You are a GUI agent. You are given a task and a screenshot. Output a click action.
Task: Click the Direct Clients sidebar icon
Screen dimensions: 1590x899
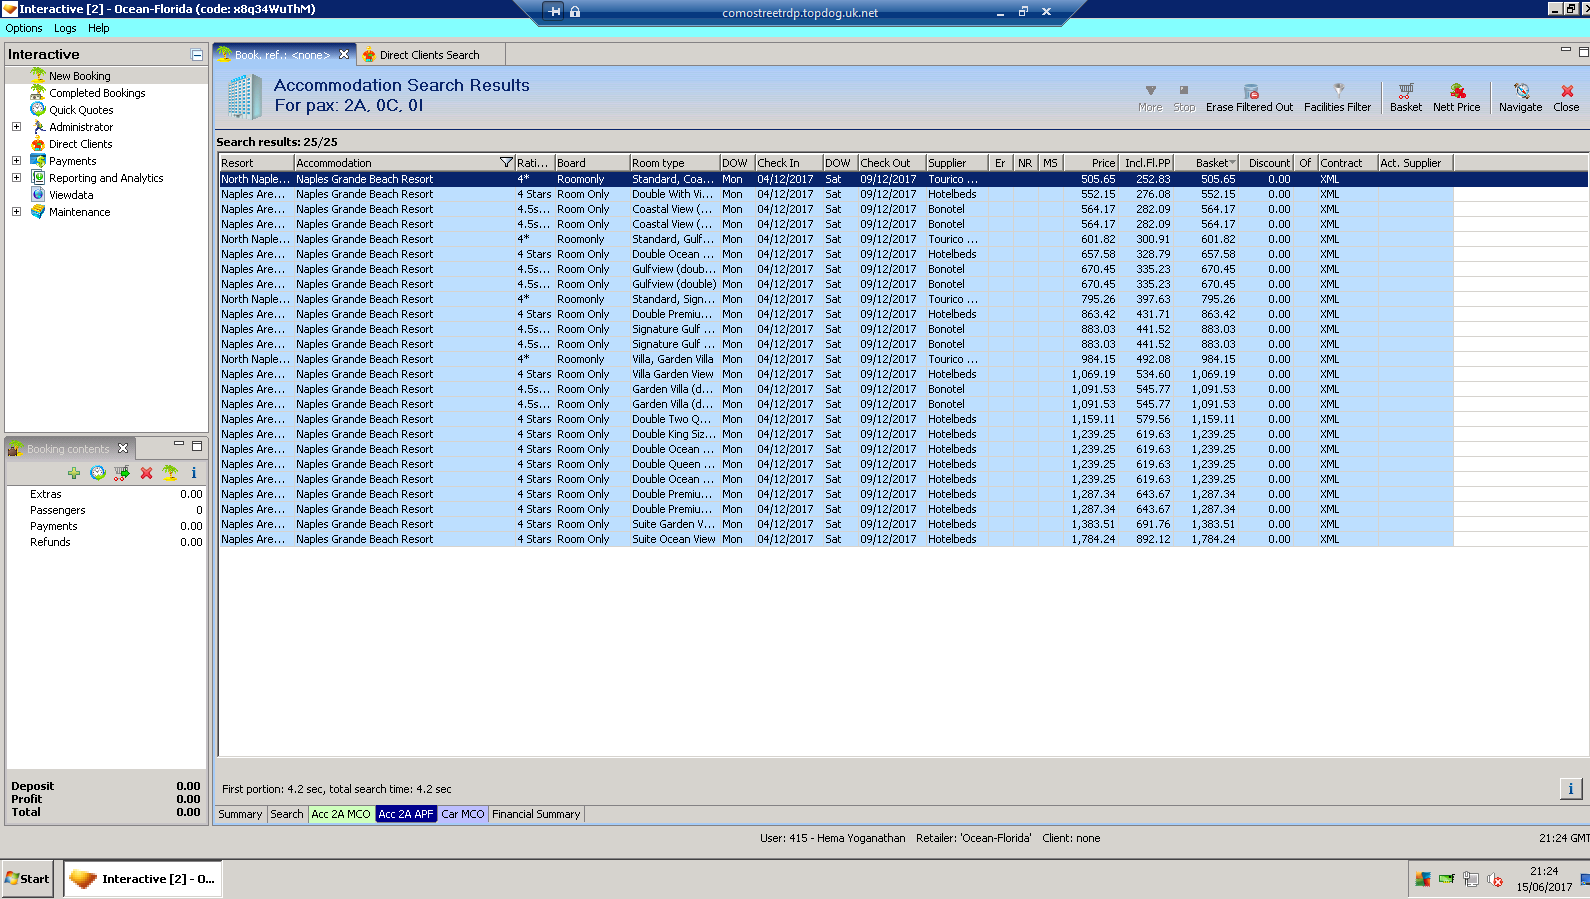click(38, 144)
